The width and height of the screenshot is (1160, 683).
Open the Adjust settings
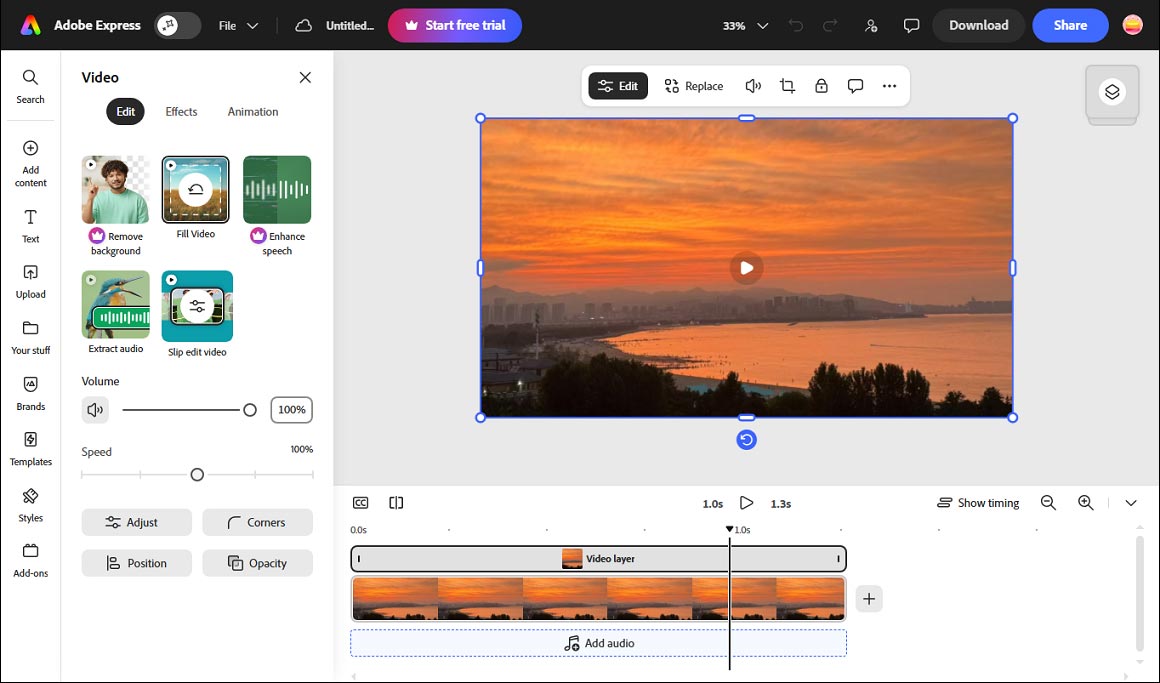pos(136,522)
